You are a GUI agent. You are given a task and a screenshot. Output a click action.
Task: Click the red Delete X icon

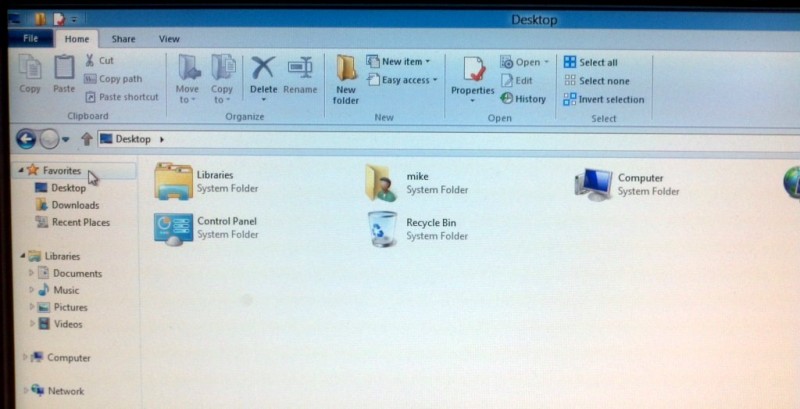(263, 70)
